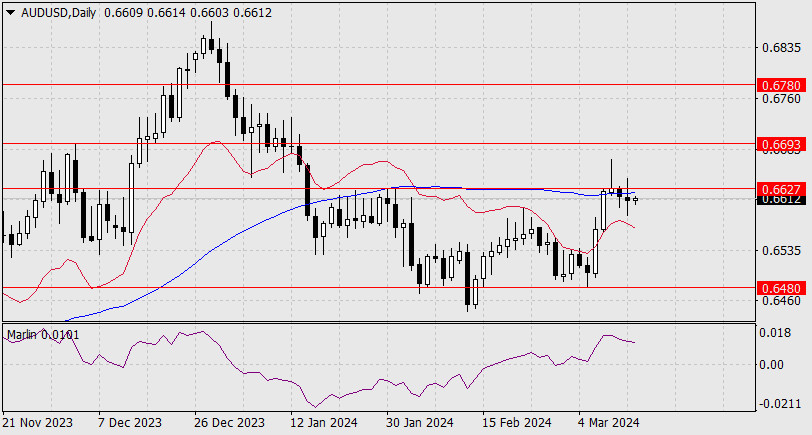This screenshot has height=435, width=812.
Task: Select the horizontal red line at 0.6780
Action: 379,84
